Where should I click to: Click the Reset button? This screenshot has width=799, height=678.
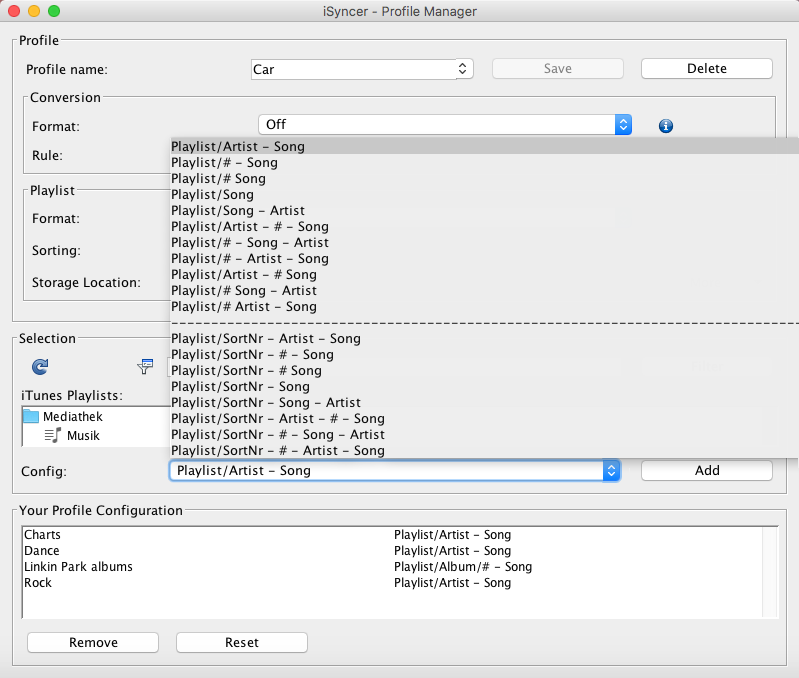point(242,642)
